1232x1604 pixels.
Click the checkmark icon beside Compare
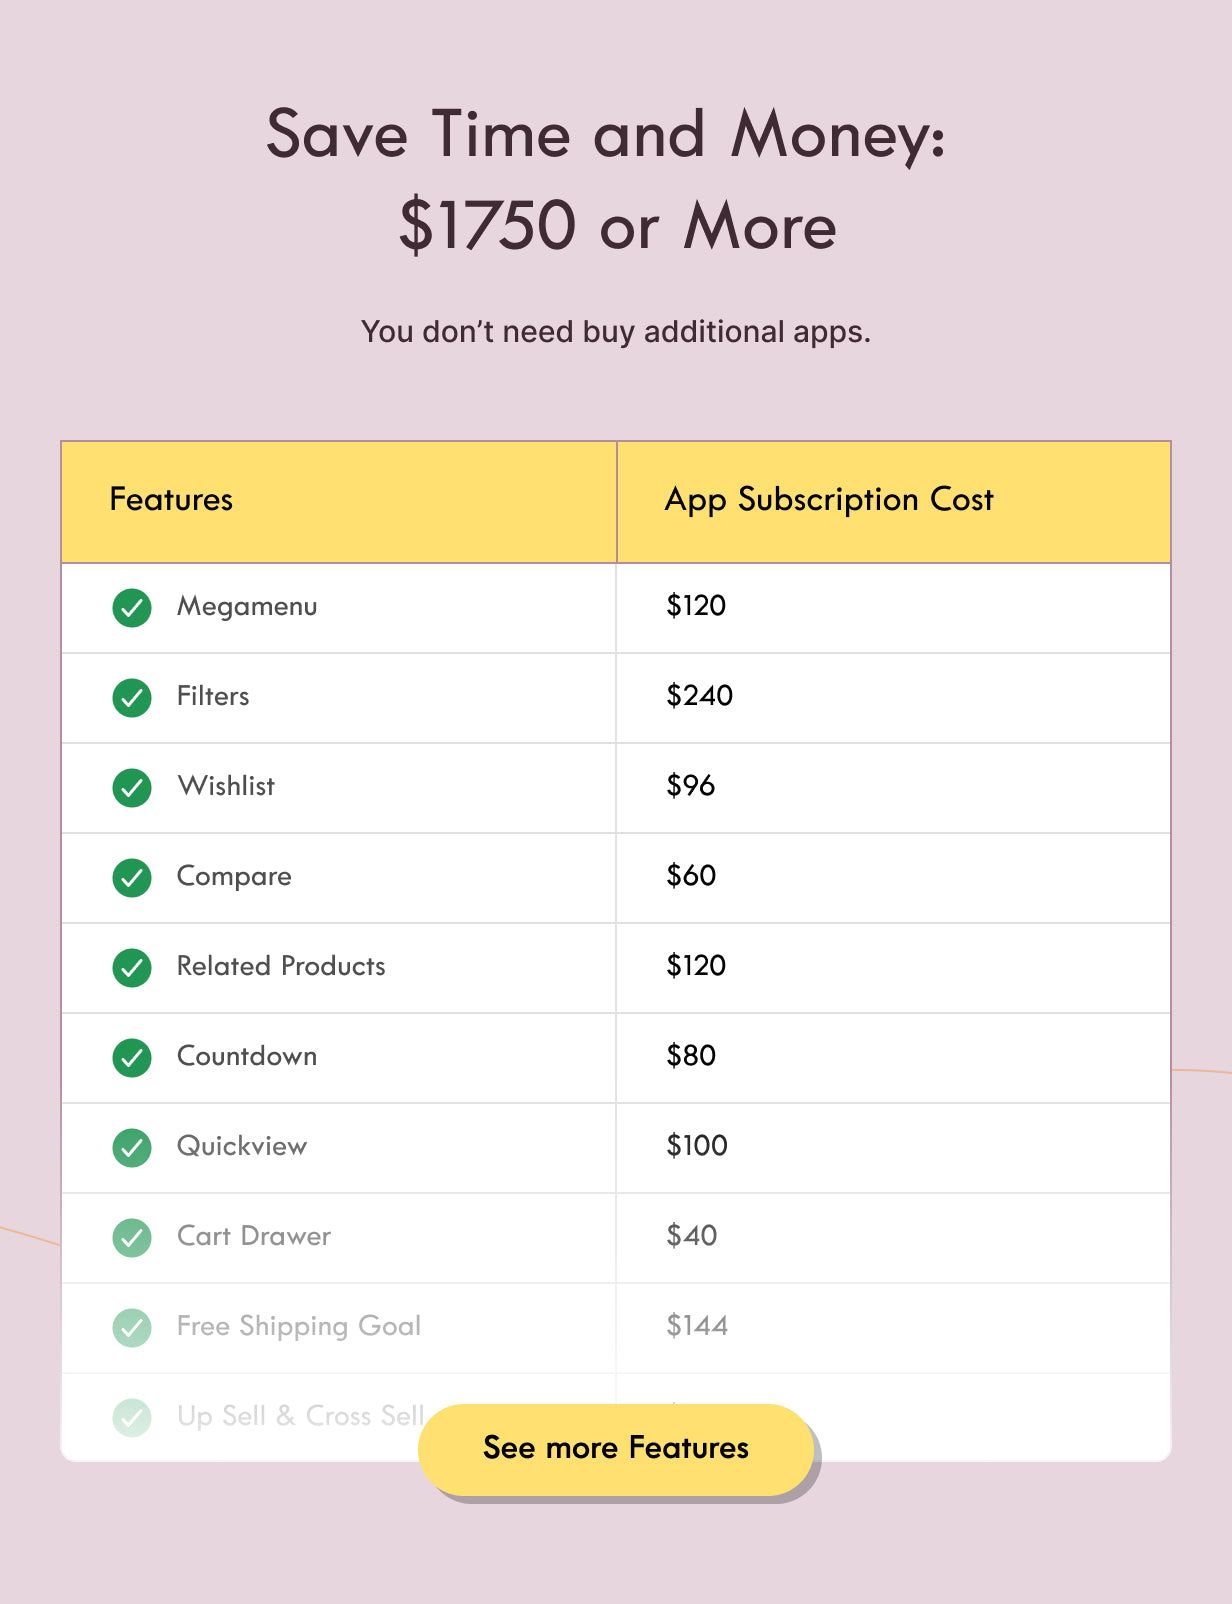point(132,877)
